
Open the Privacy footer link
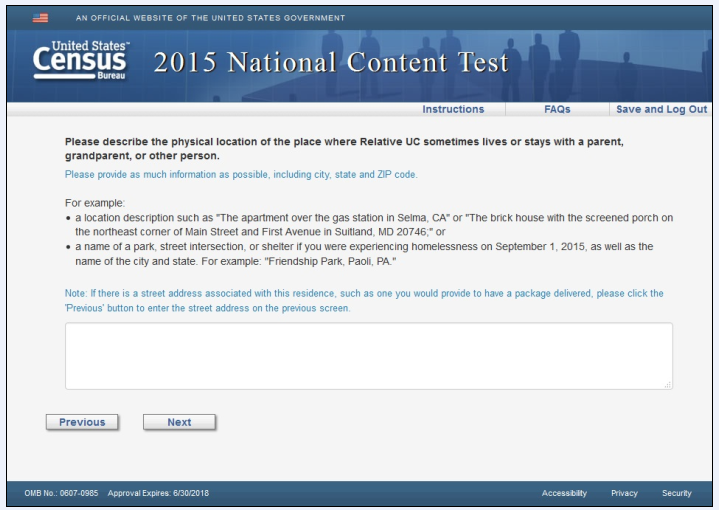click(x=624, y=494)
